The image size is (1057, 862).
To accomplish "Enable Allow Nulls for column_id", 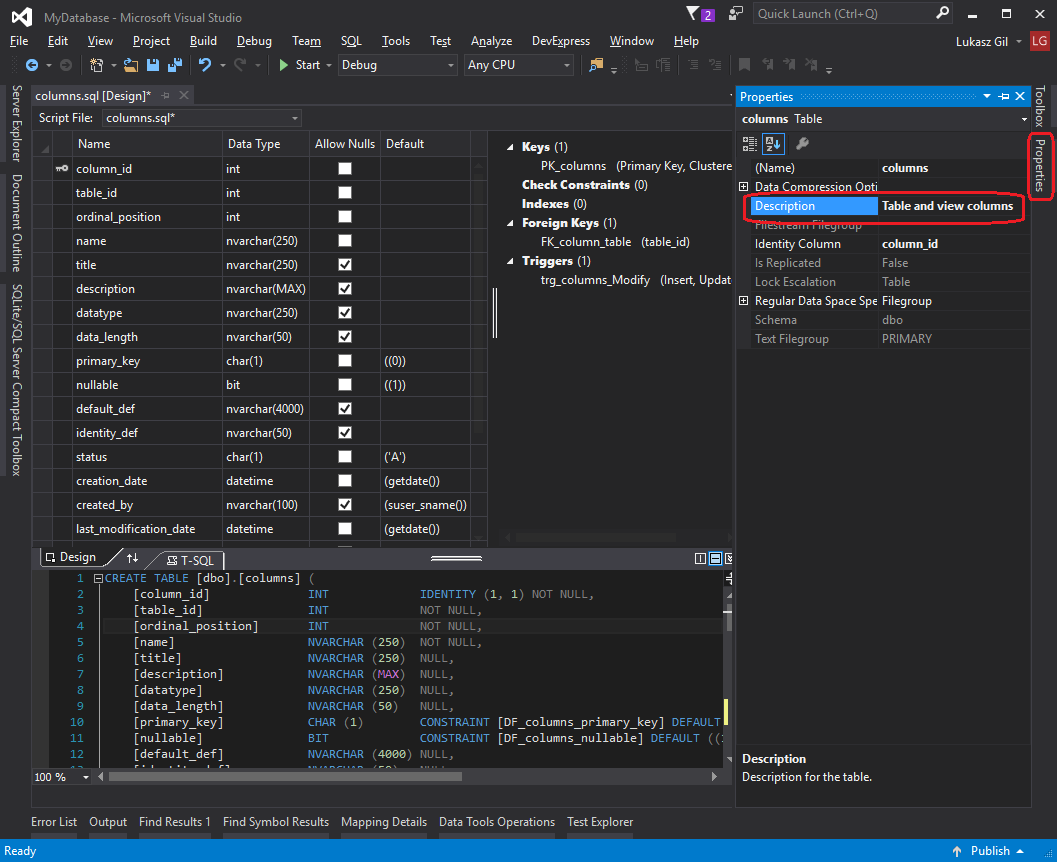I will 345,169.
